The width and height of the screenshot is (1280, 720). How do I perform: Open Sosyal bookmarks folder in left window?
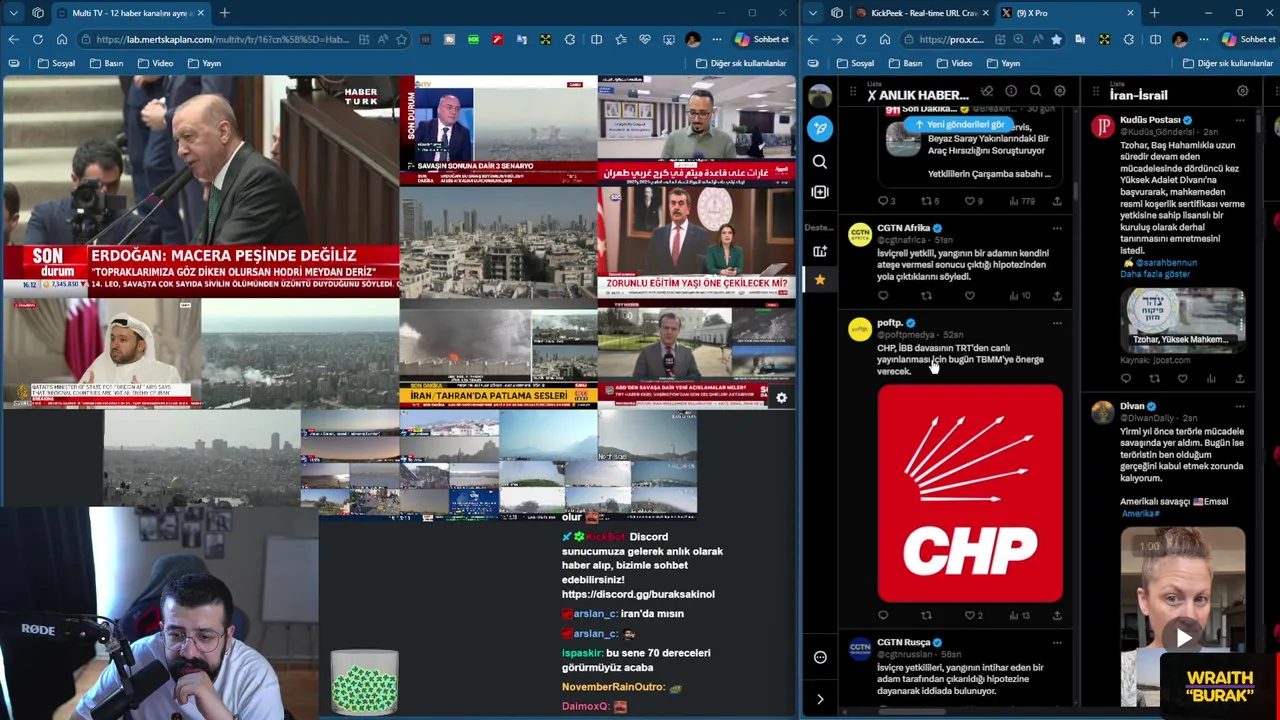click(x=57, y=63)
